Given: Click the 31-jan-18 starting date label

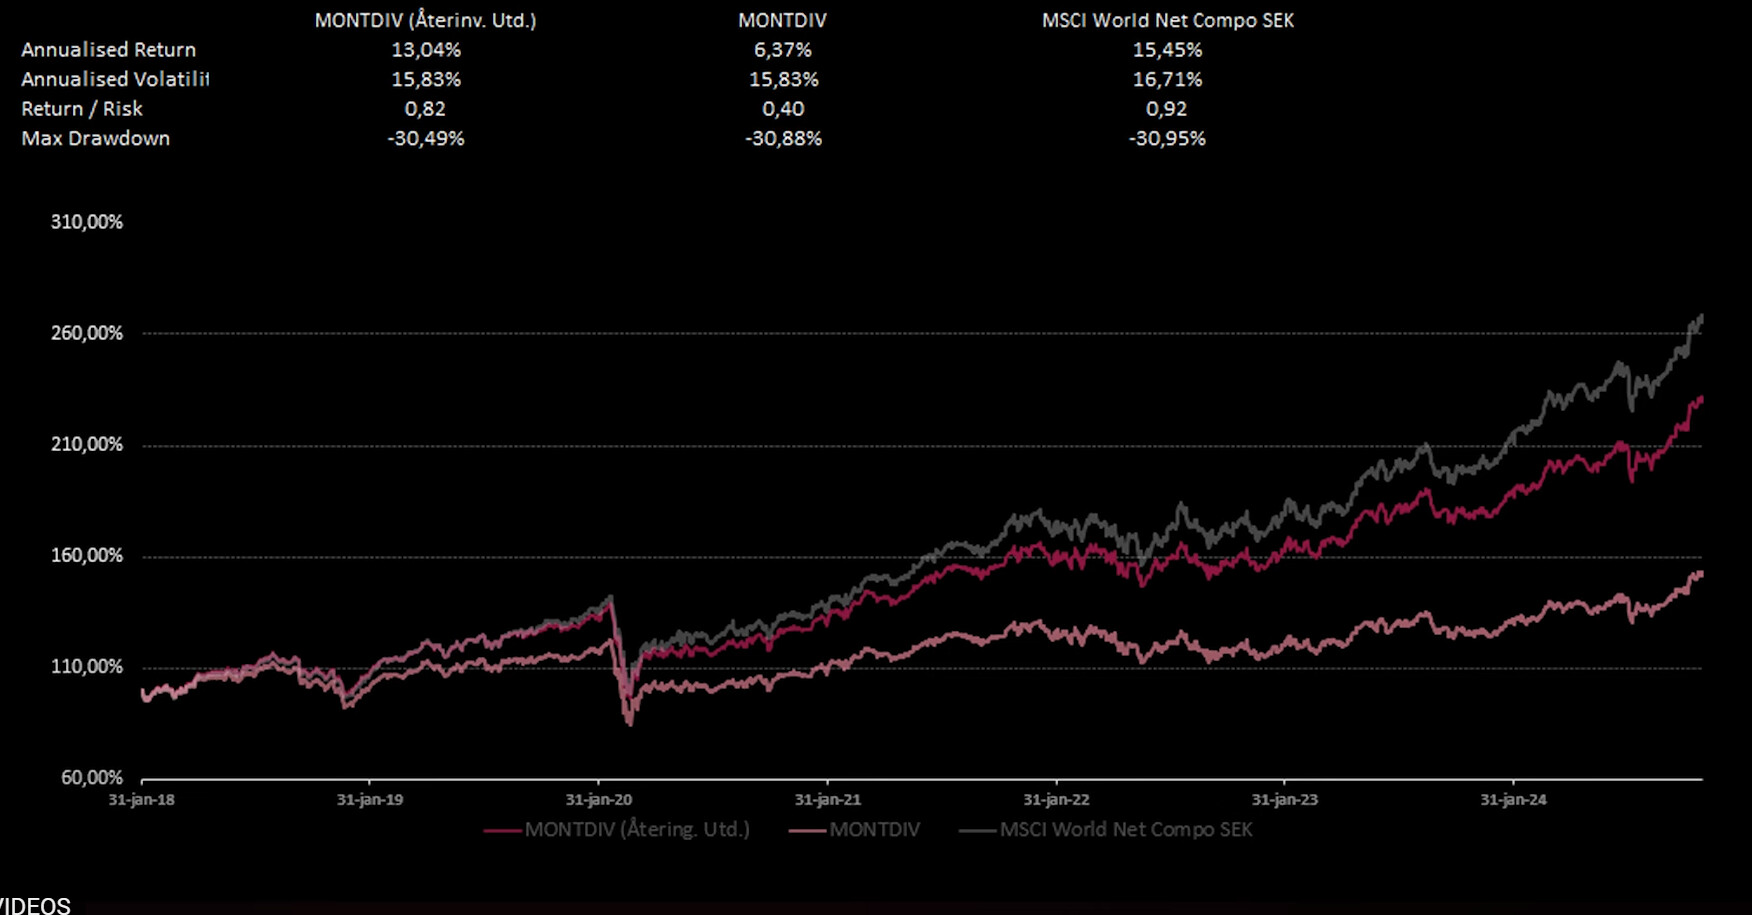Looking at the screenshot, I should [141, 800].
